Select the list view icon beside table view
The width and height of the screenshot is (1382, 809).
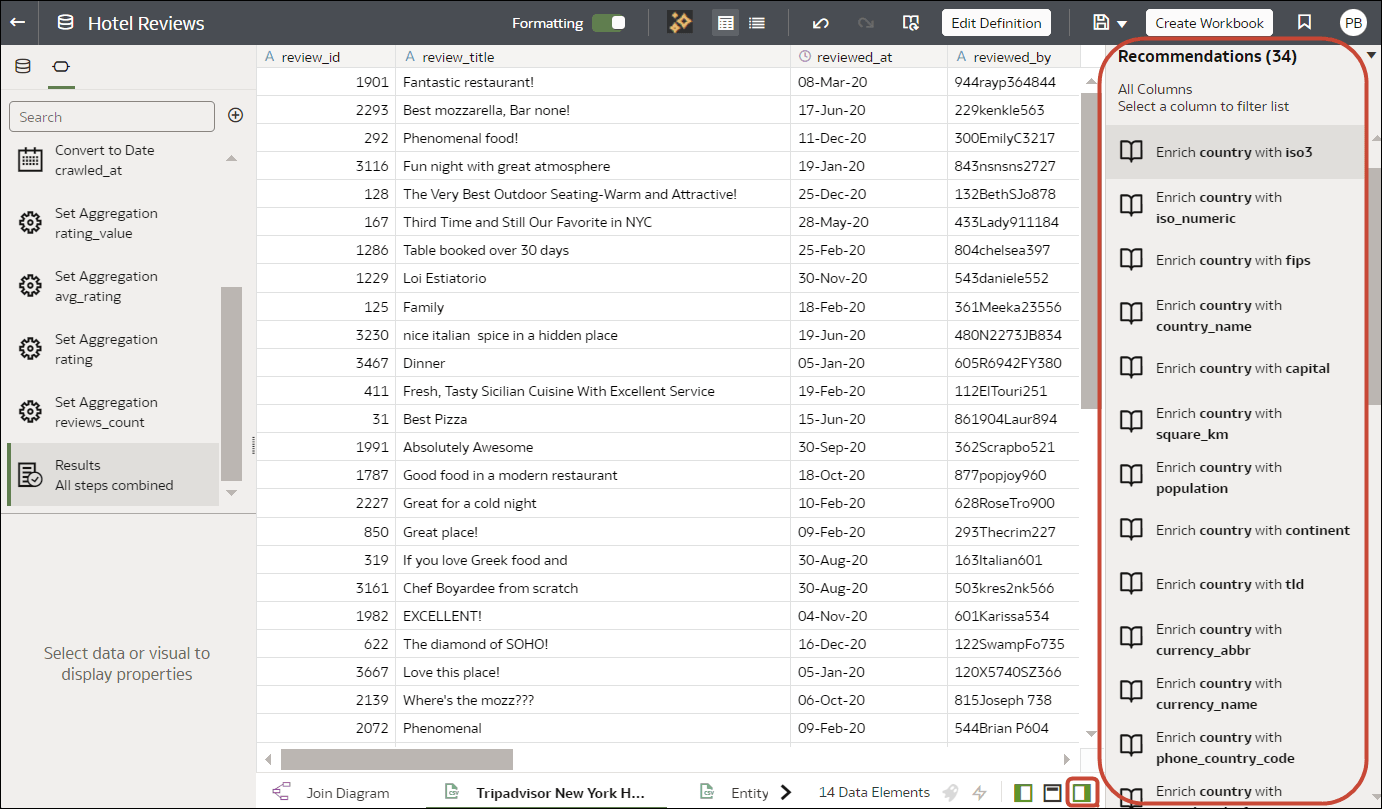757,22
